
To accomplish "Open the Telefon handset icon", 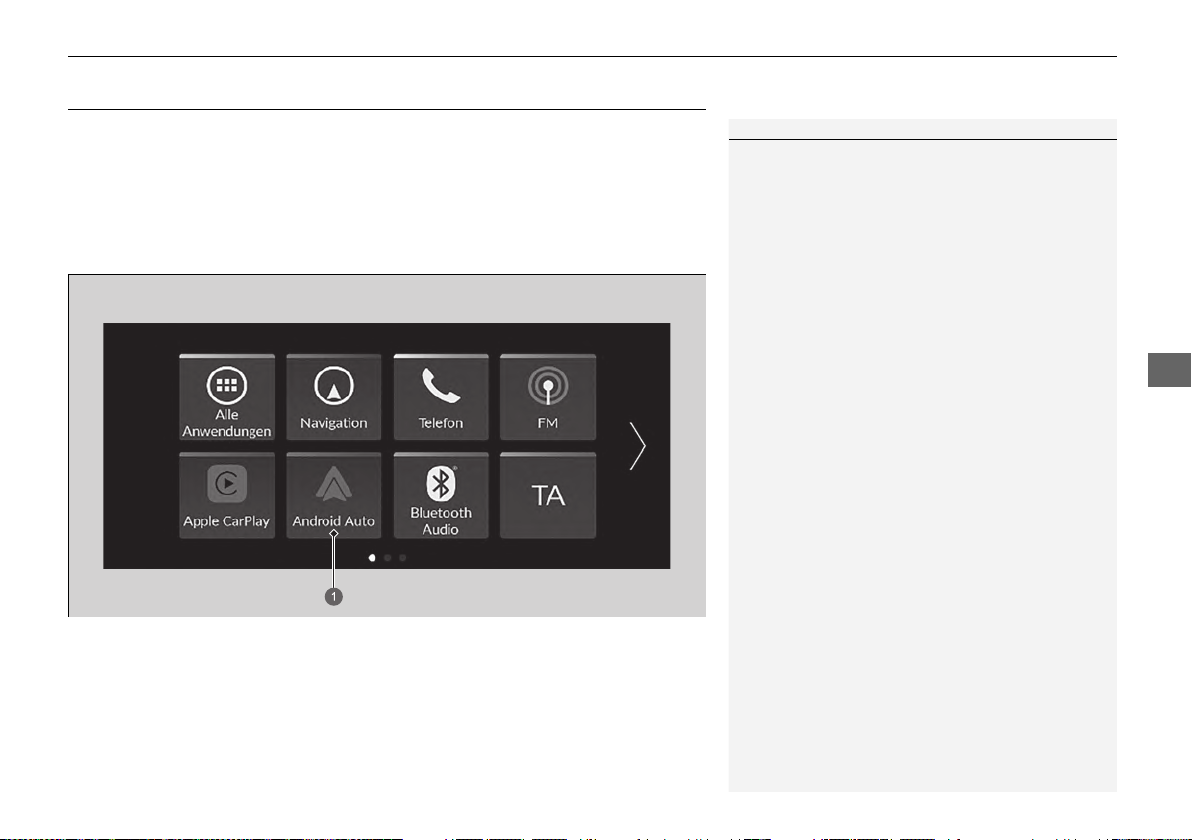I will click(441, 385).
